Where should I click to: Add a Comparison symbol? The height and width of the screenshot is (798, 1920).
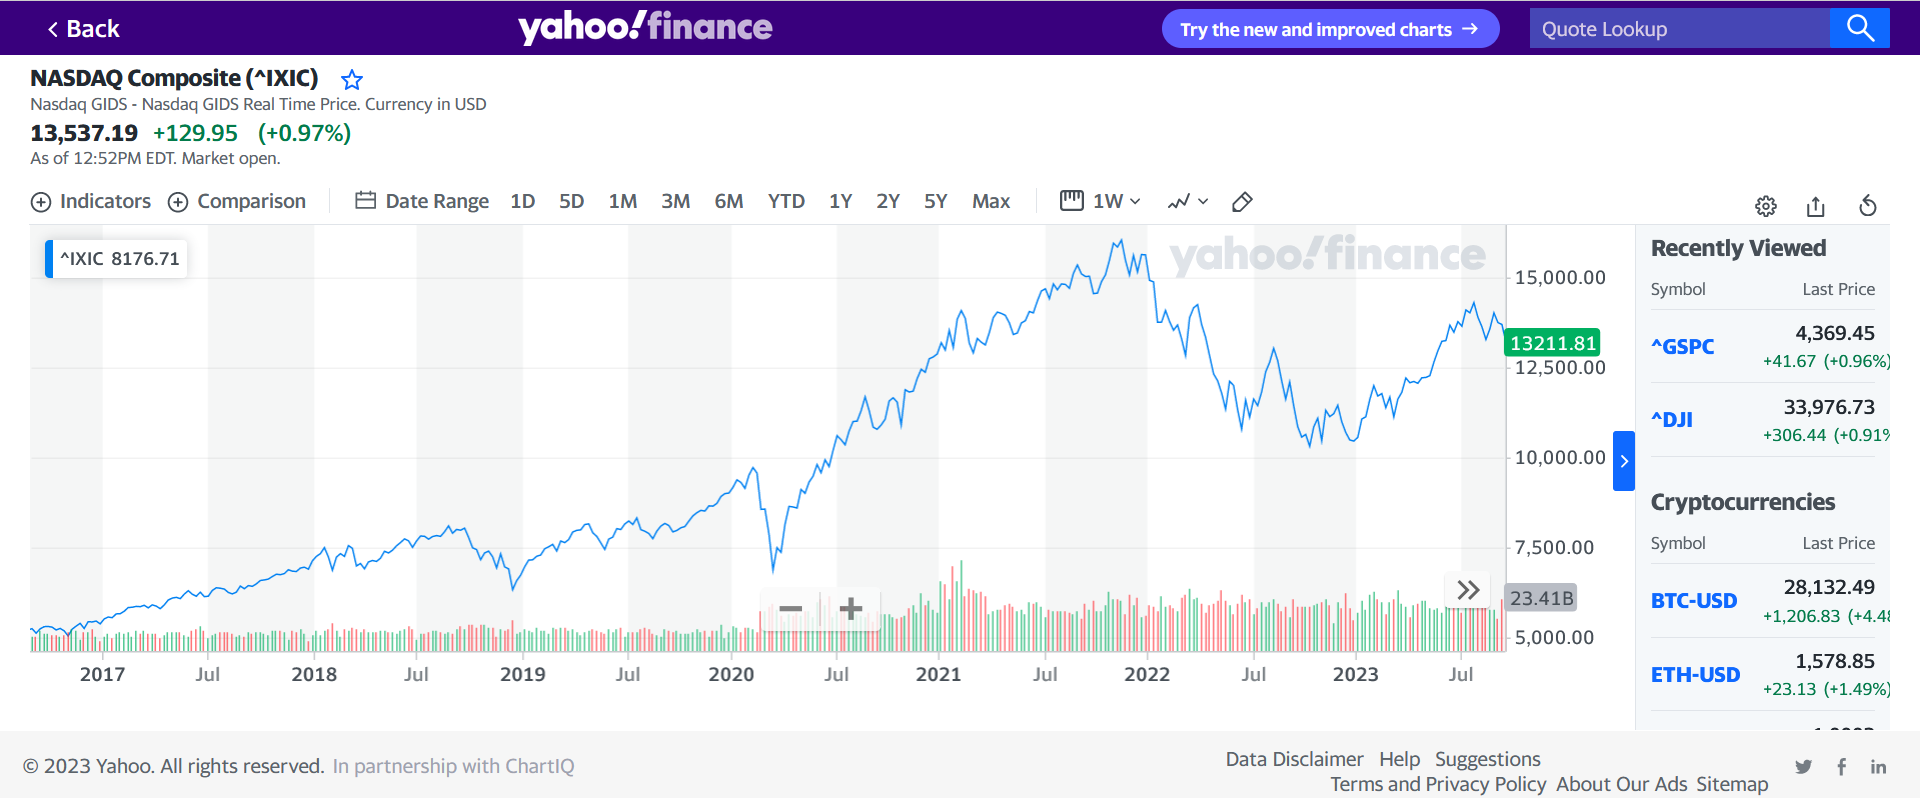237,201
